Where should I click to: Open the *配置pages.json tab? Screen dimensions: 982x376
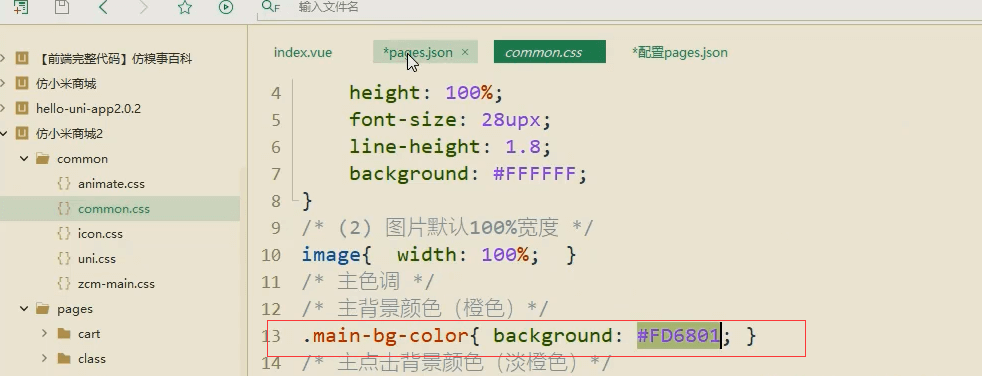coord(680,53)
